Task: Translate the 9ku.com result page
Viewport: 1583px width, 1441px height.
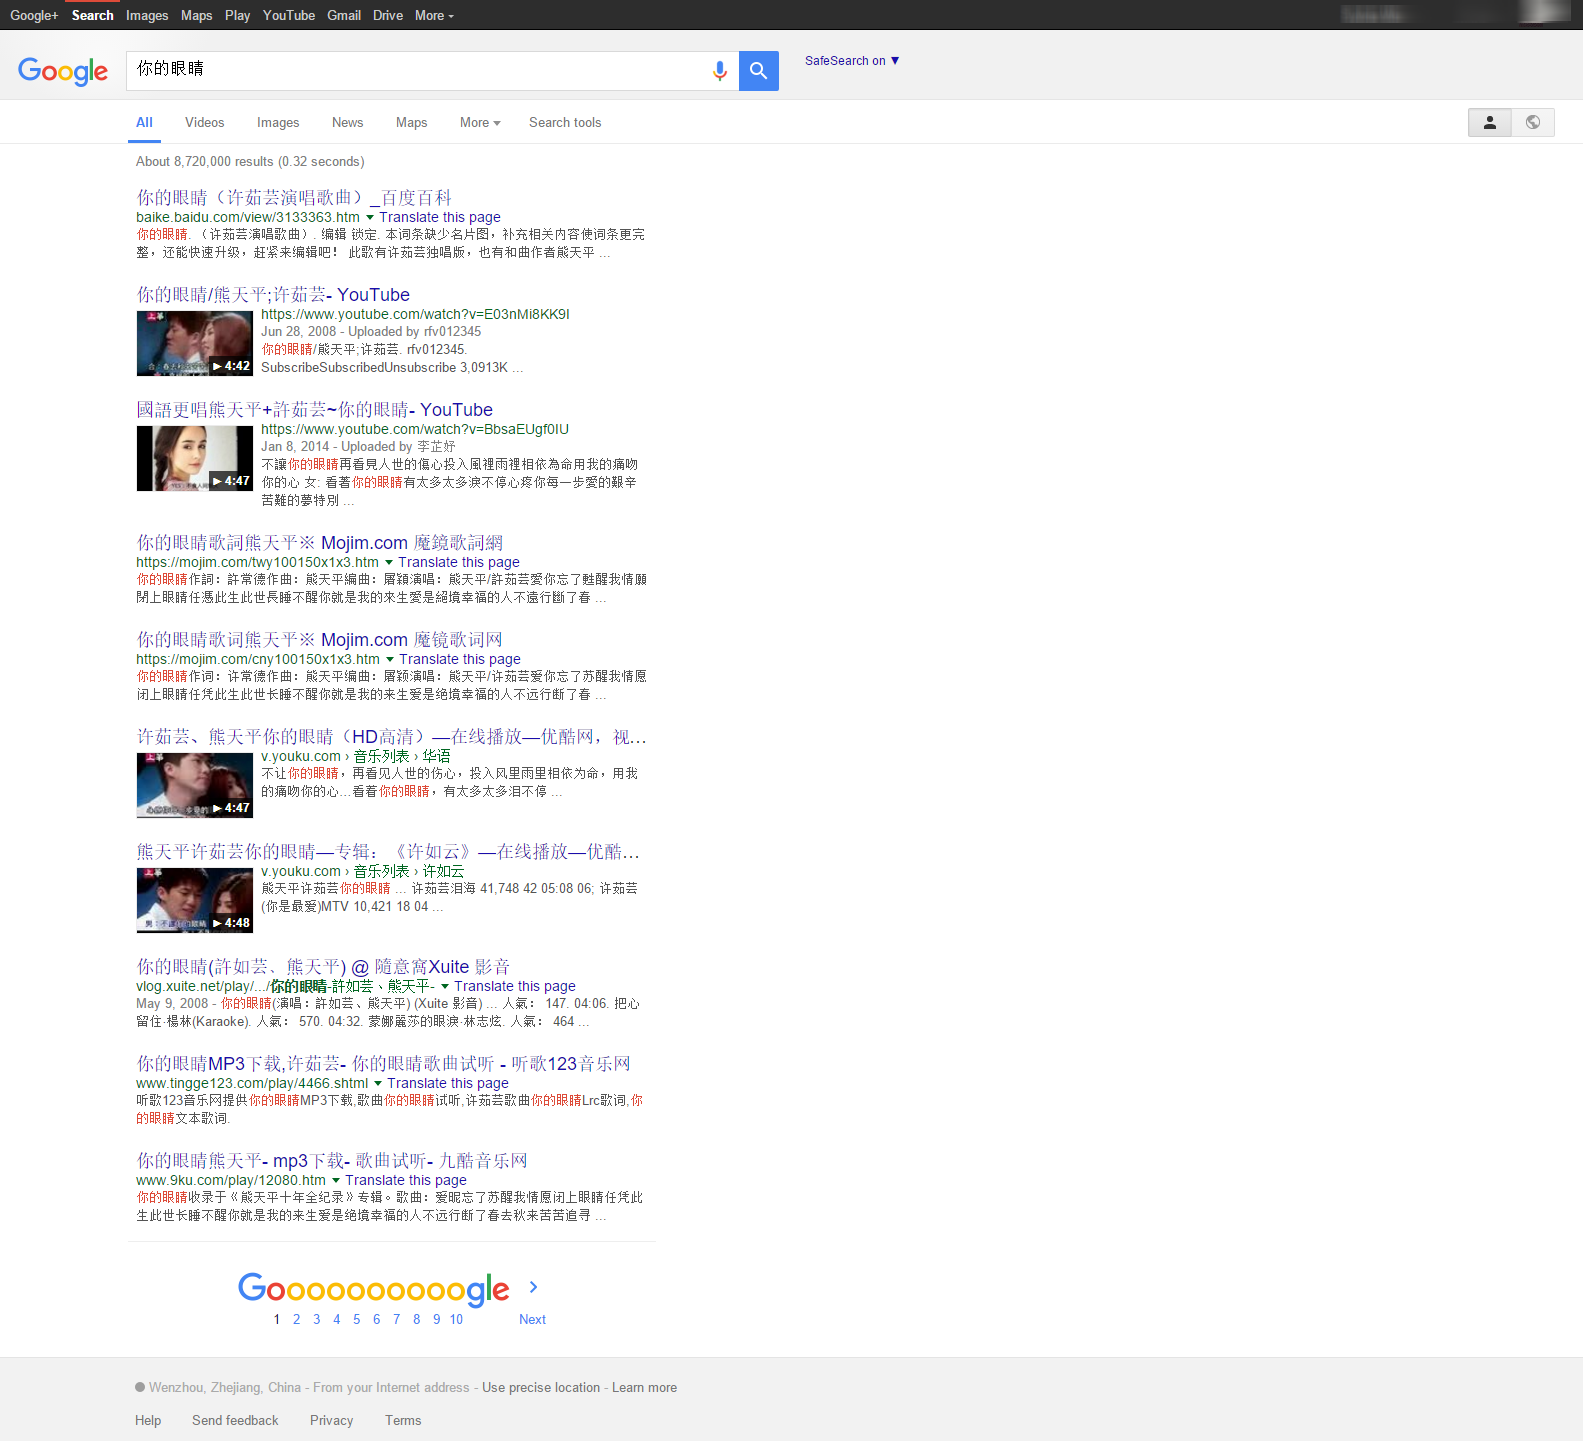Action: tap(406, 1180)
